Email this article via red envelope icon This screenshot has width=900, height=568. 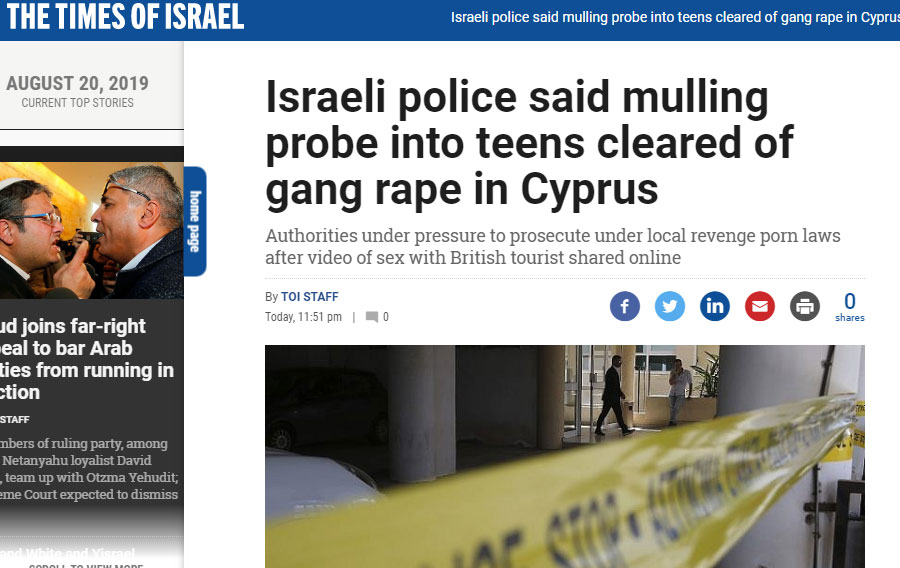click(760, 306)
